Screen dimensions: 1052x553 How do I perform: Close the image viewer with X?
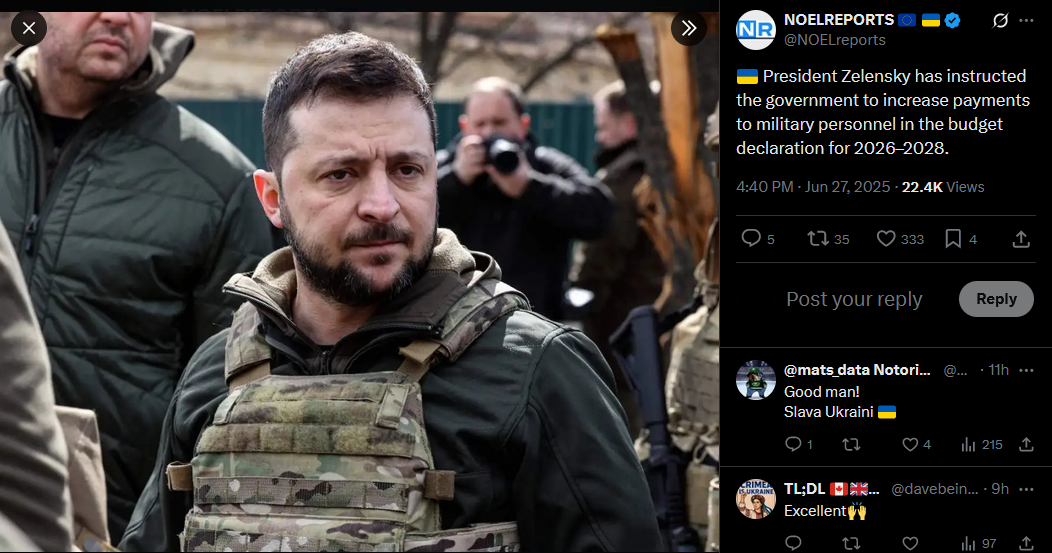click(x=29, y=28)
